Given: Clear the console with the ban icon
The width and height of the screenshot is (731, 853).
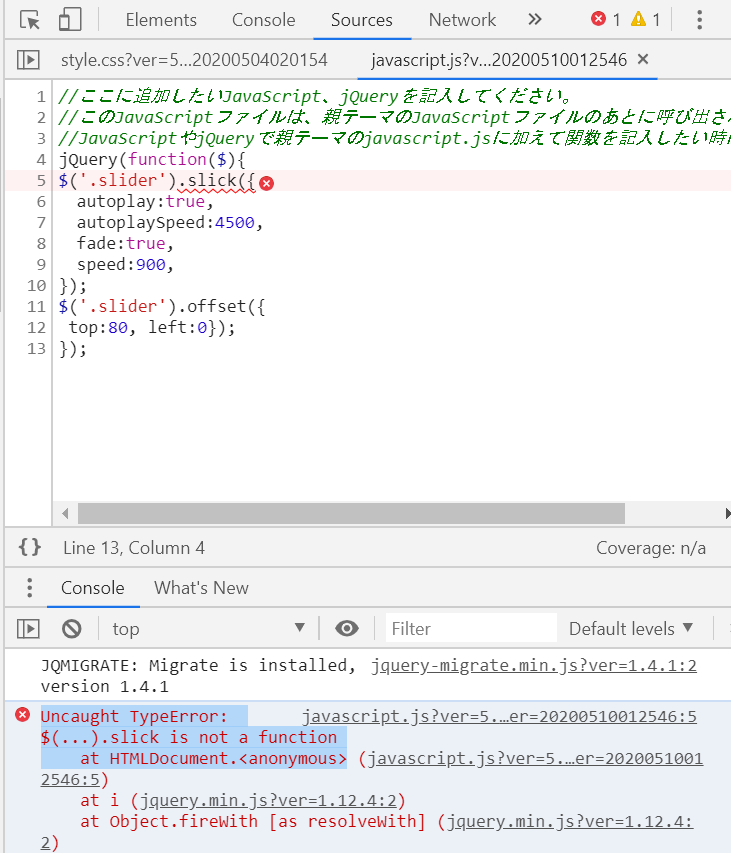Looking at the screenshot, I should coord(71,628).
